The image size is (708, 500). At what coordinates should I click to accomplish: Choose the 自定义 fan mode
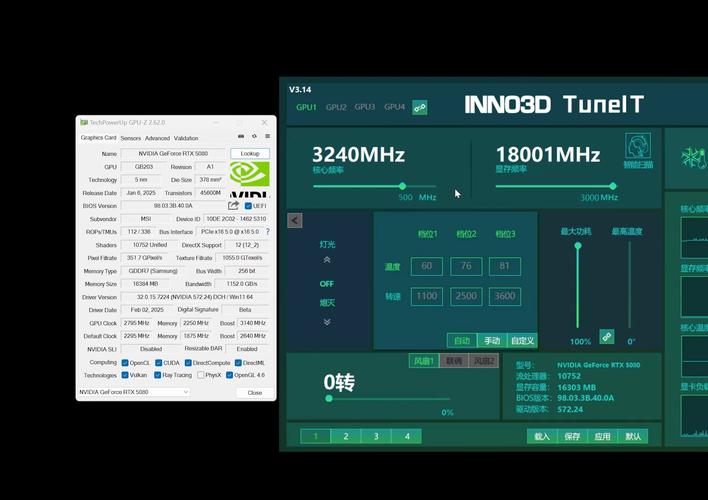(x=522, y=341)
